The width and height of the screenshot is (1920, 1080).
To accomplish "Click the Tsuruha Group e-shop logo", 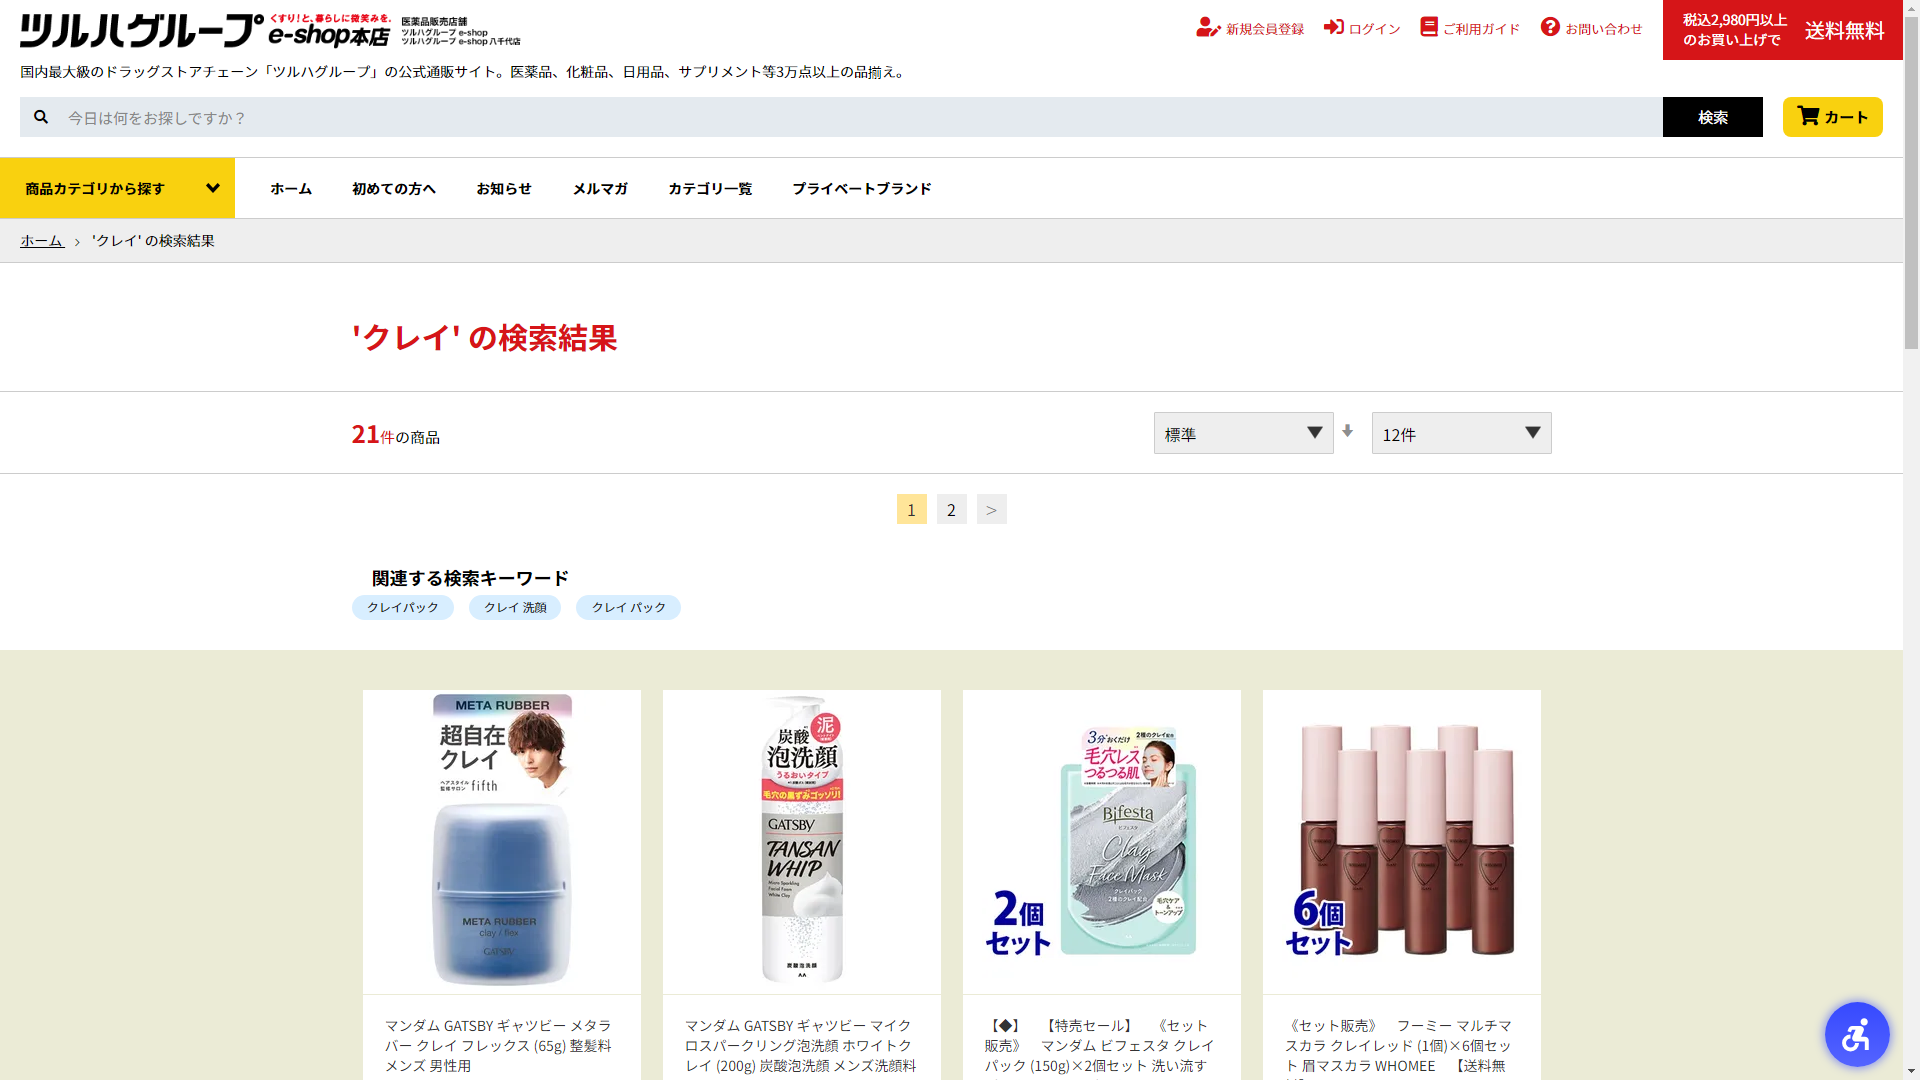I will pyautogui.click(x=205, y=30).
